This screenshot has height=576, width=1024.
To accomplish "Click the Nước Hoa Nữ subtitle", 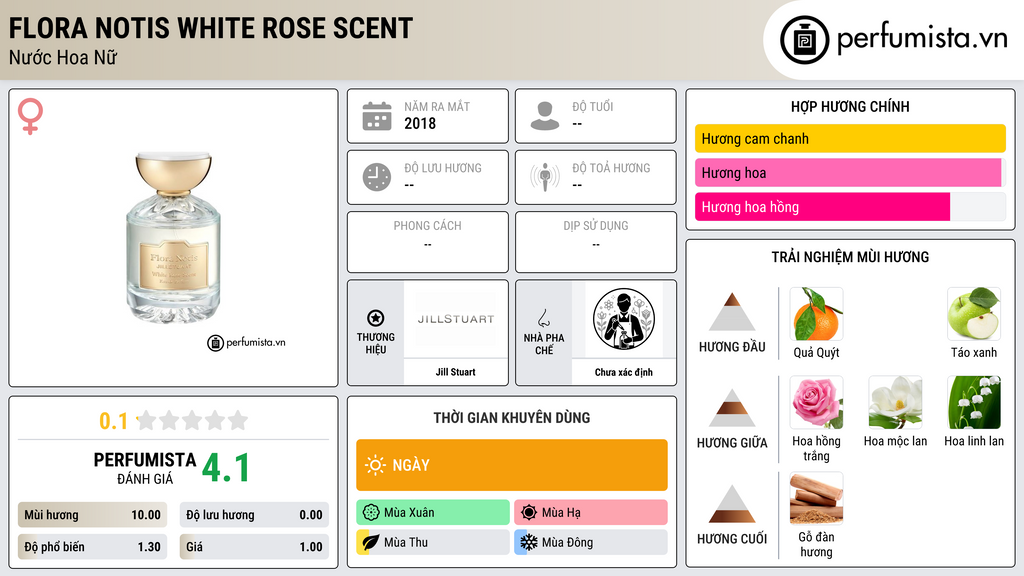I will click(x=63, y=57).
